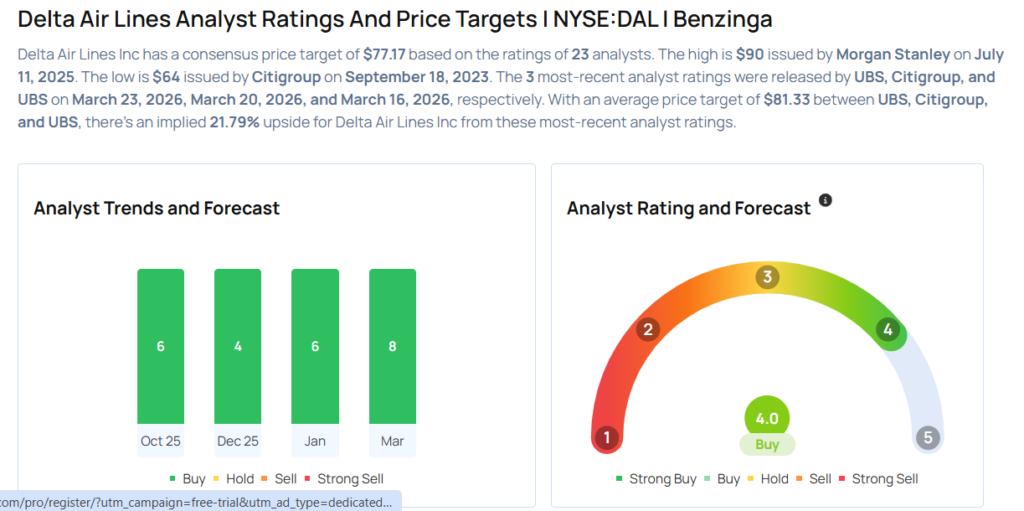
Task: Click gauge marker number 3
Action: [x=767, y=277]
